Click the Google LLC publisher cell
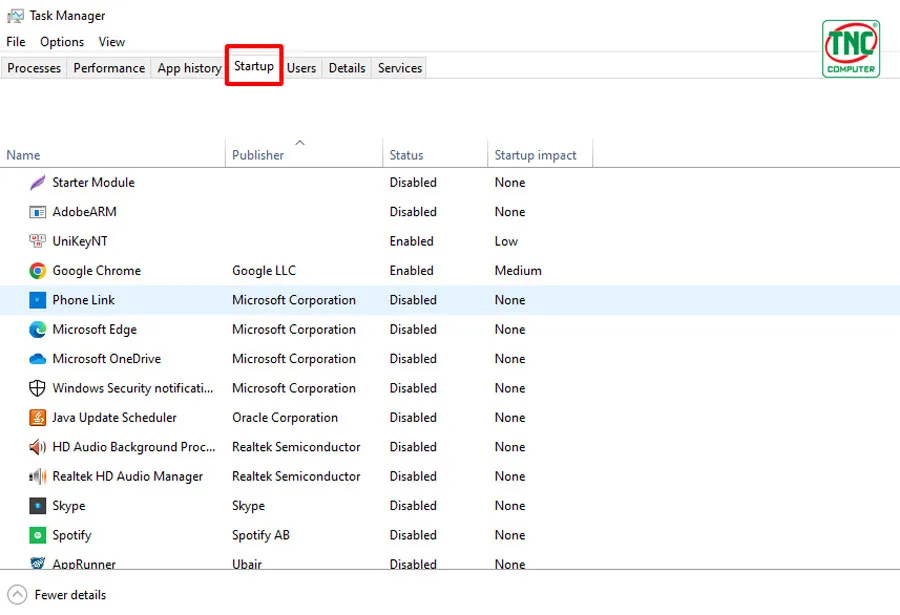900x615 pixels. pos(263,270)
